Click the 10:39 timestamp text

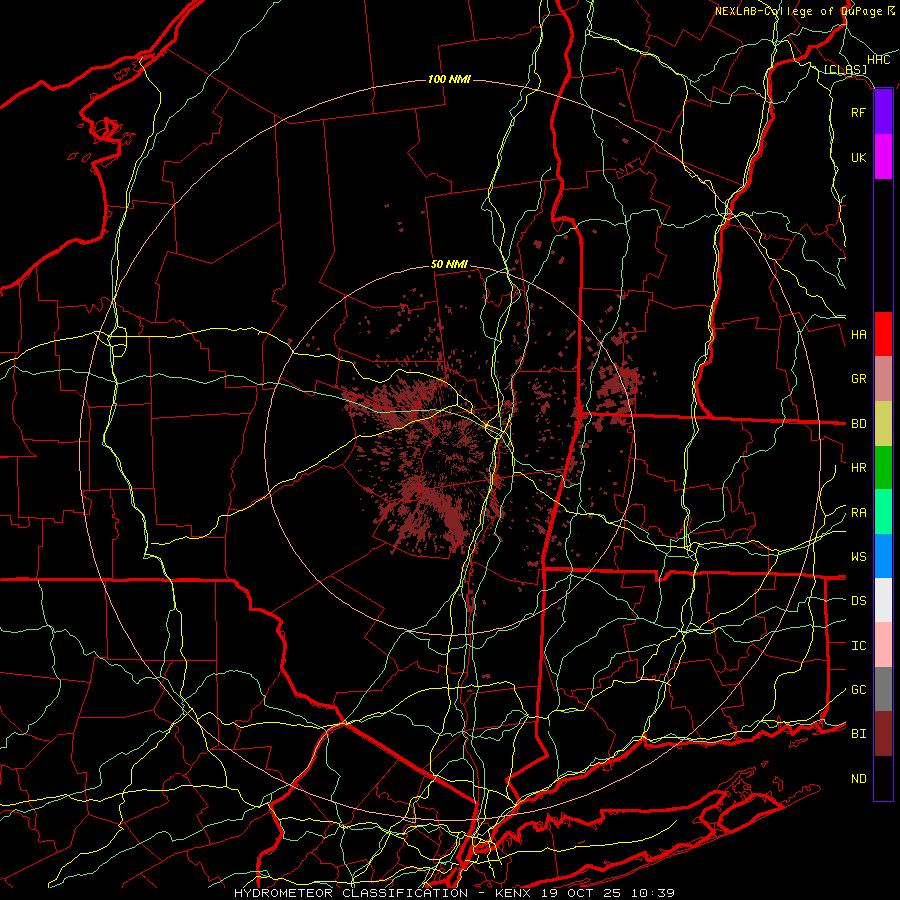click(653, 893)
